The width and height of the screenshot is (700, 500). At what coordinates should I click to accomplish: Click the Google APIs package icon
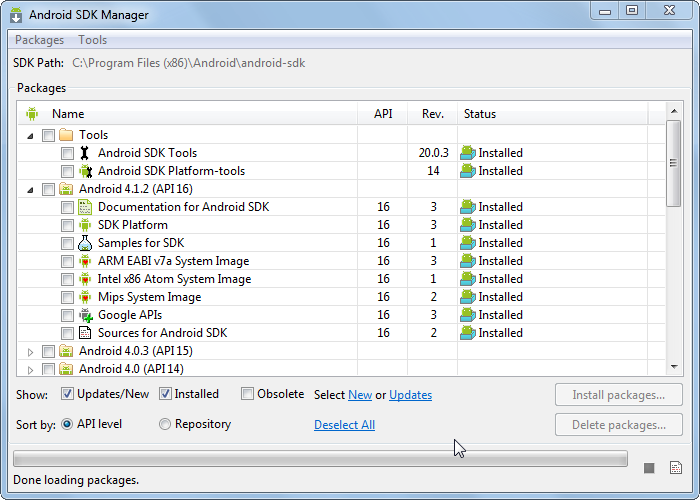85,315
